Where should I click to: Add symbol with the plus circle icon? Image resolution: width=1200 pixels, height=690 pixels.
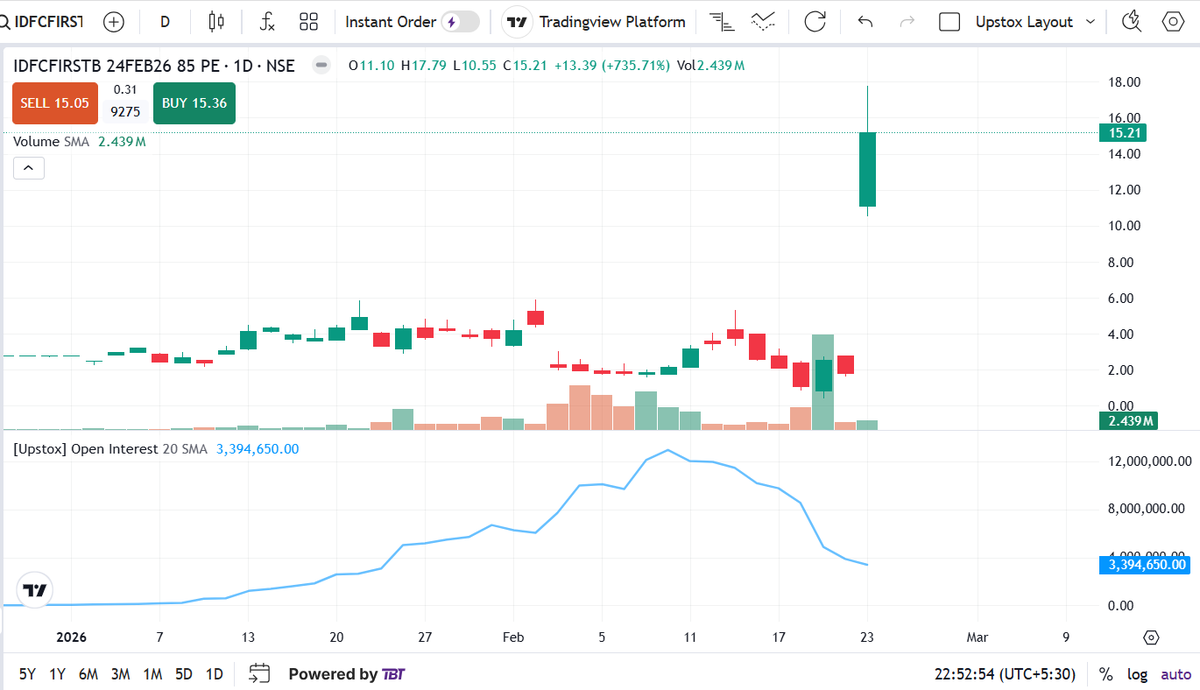tap(114, 21)
